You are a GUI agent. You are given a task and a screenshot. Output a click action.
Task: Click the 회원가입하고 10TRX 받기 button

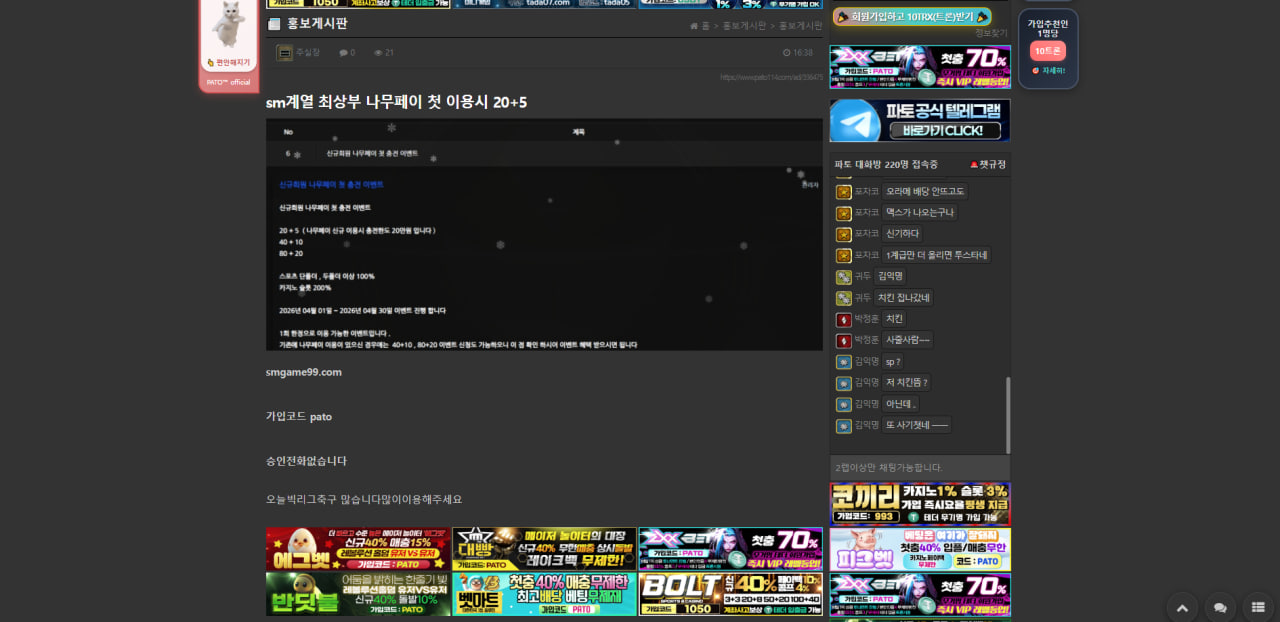(x=912, y=17)
